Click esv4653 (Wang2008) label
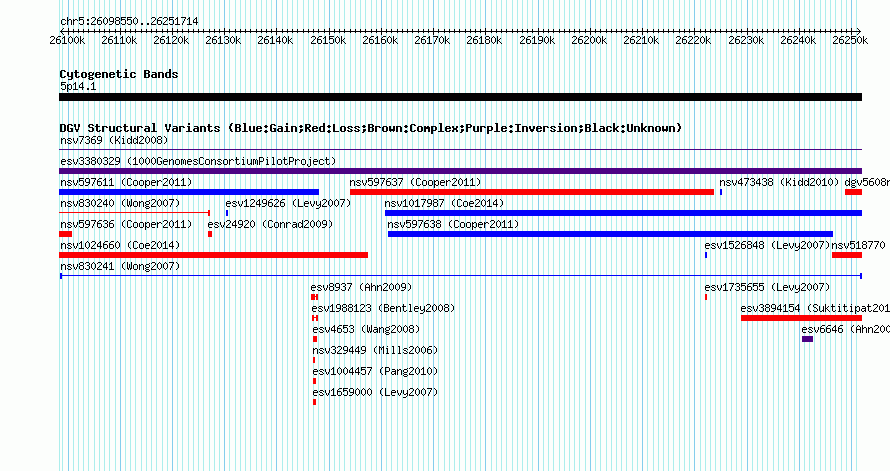This screenshot has width=890, height=471. click(x=366, y=329)
